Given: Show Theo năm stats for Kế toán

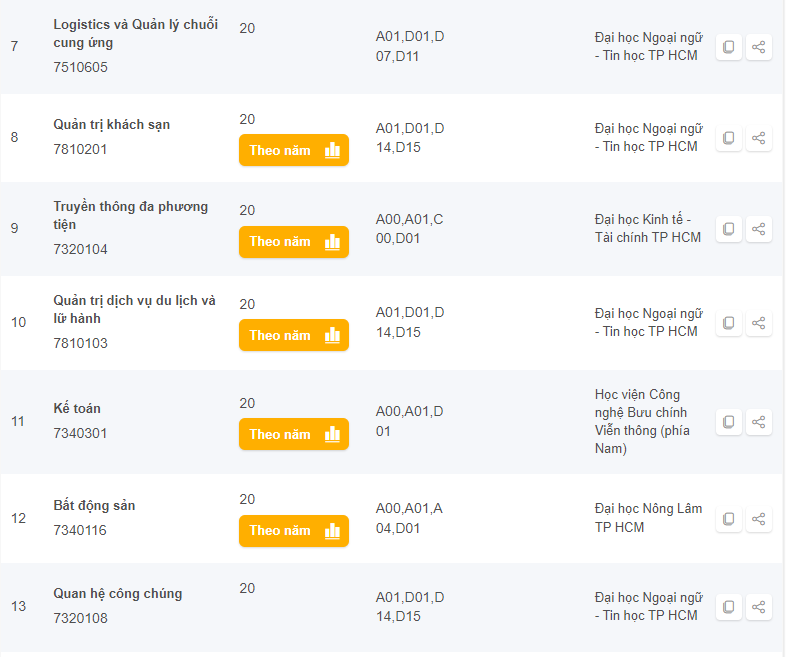Looking at the screenshot, I should click(294, 434).
